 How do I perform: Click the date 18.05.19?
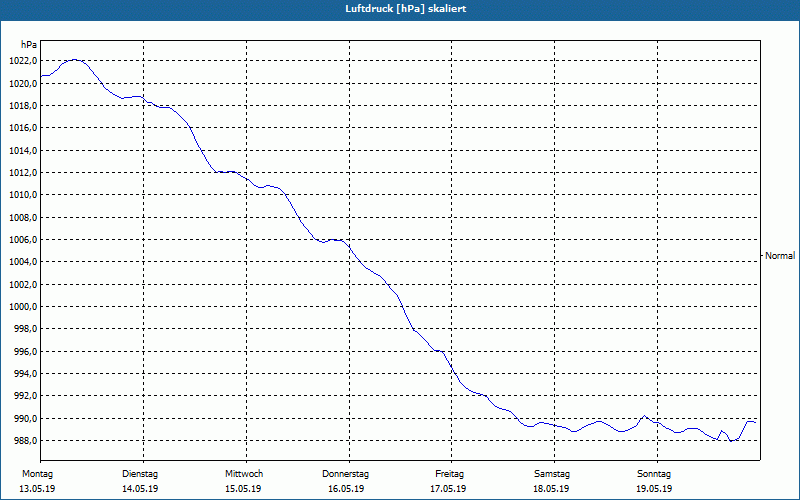tap(551, 489)
